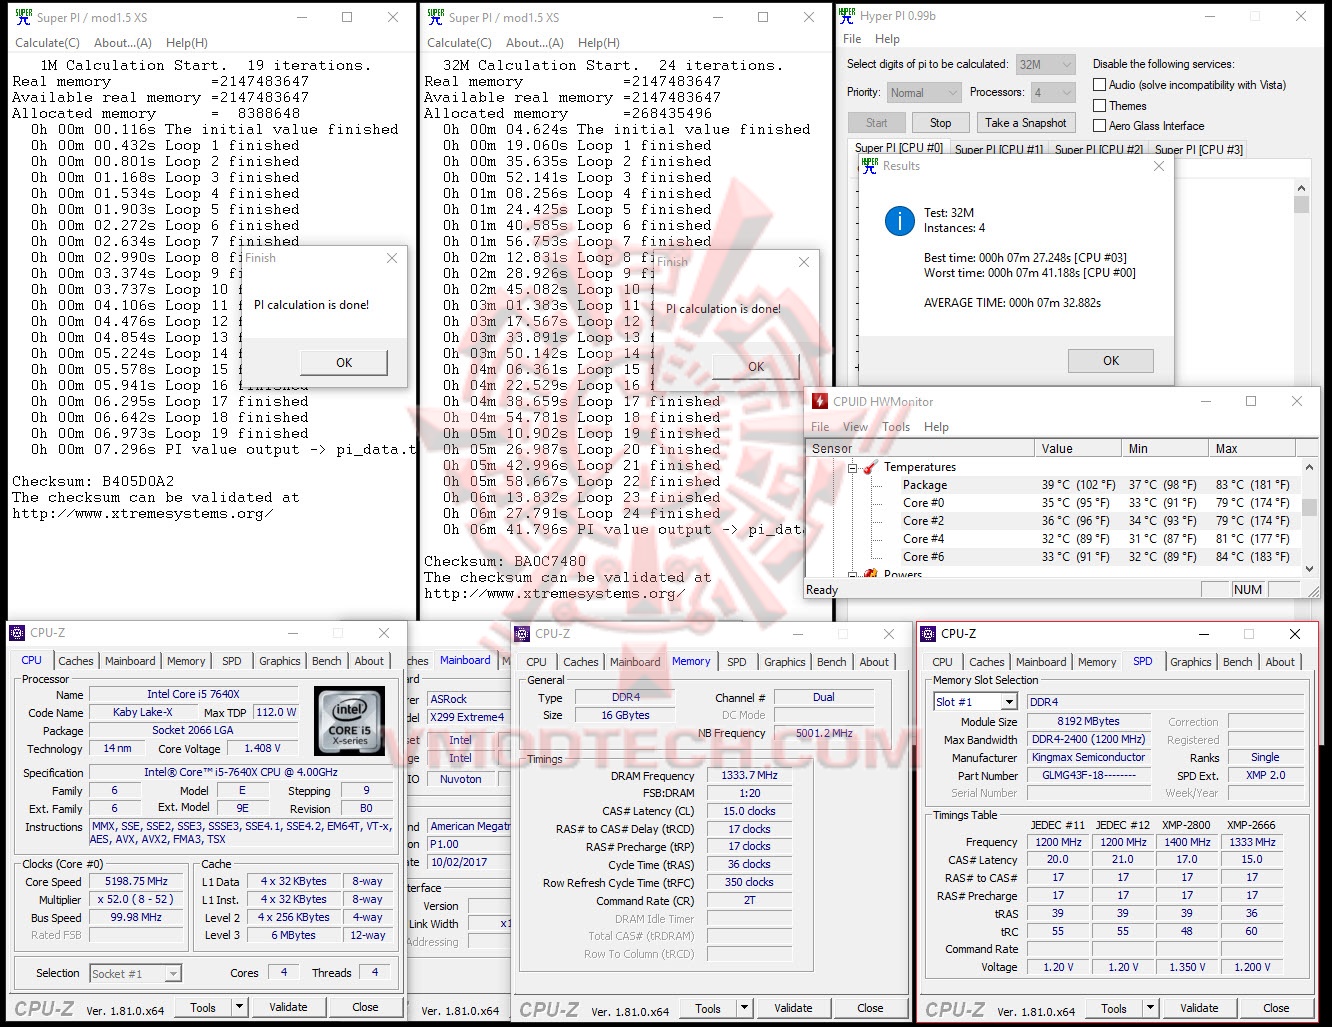Click the Stop button in Hyper PI
The width and height of the screenshot is (1332, 1027).
click(941, 123)
